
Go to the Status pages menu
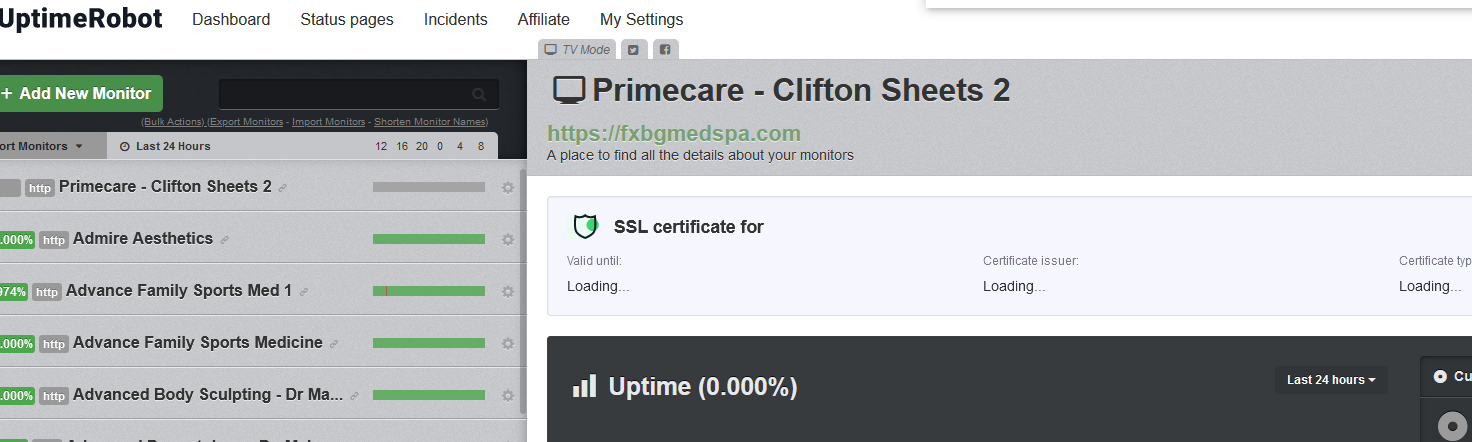(347, 19)
